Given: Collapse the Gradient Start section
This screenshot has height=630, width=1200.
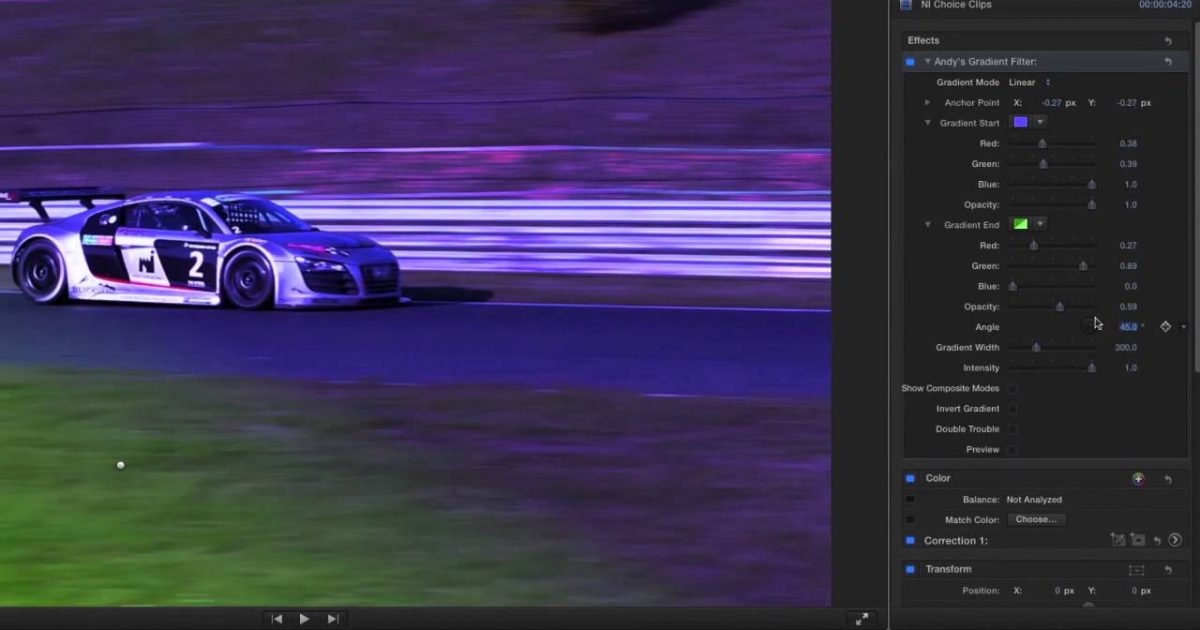Looking at the screenshot, I should tap(927, 122).
